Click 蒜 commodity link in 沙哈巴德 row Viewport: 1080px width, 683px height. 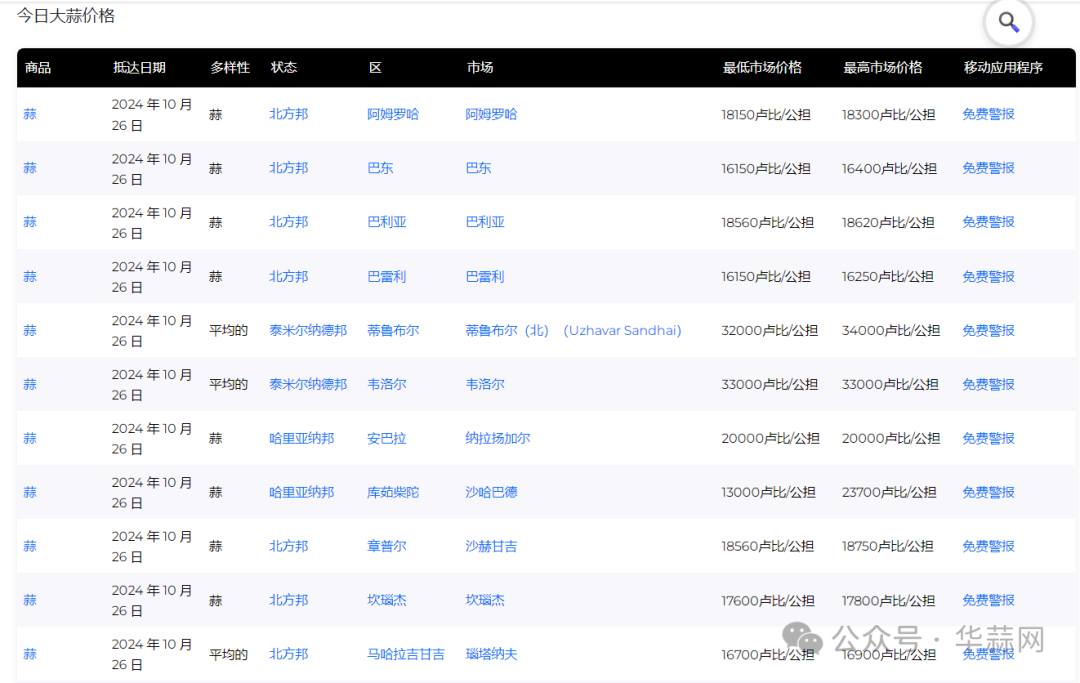pyautogui.click(x=30, y=492)
